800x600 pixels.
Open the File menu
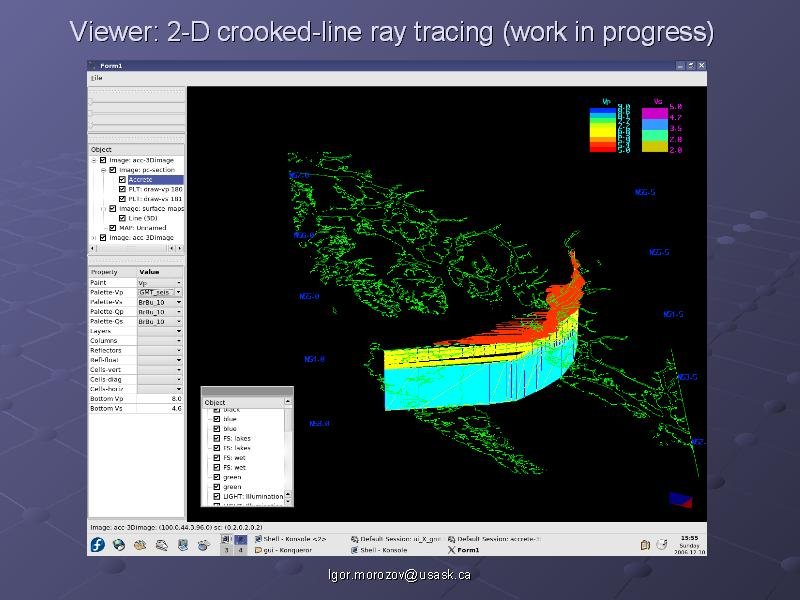[96, 77]
